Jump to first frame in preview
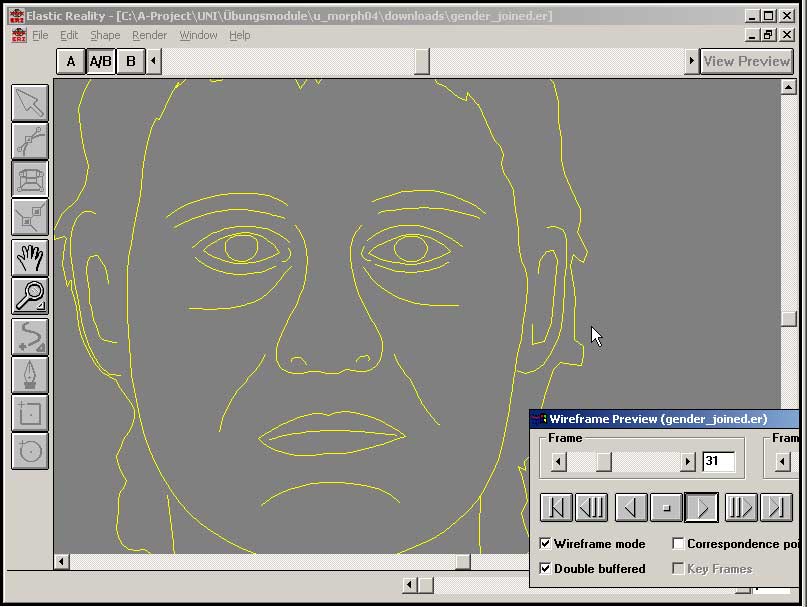The height and width of the screenshot is (607, 807). click(x=556, y=508)
